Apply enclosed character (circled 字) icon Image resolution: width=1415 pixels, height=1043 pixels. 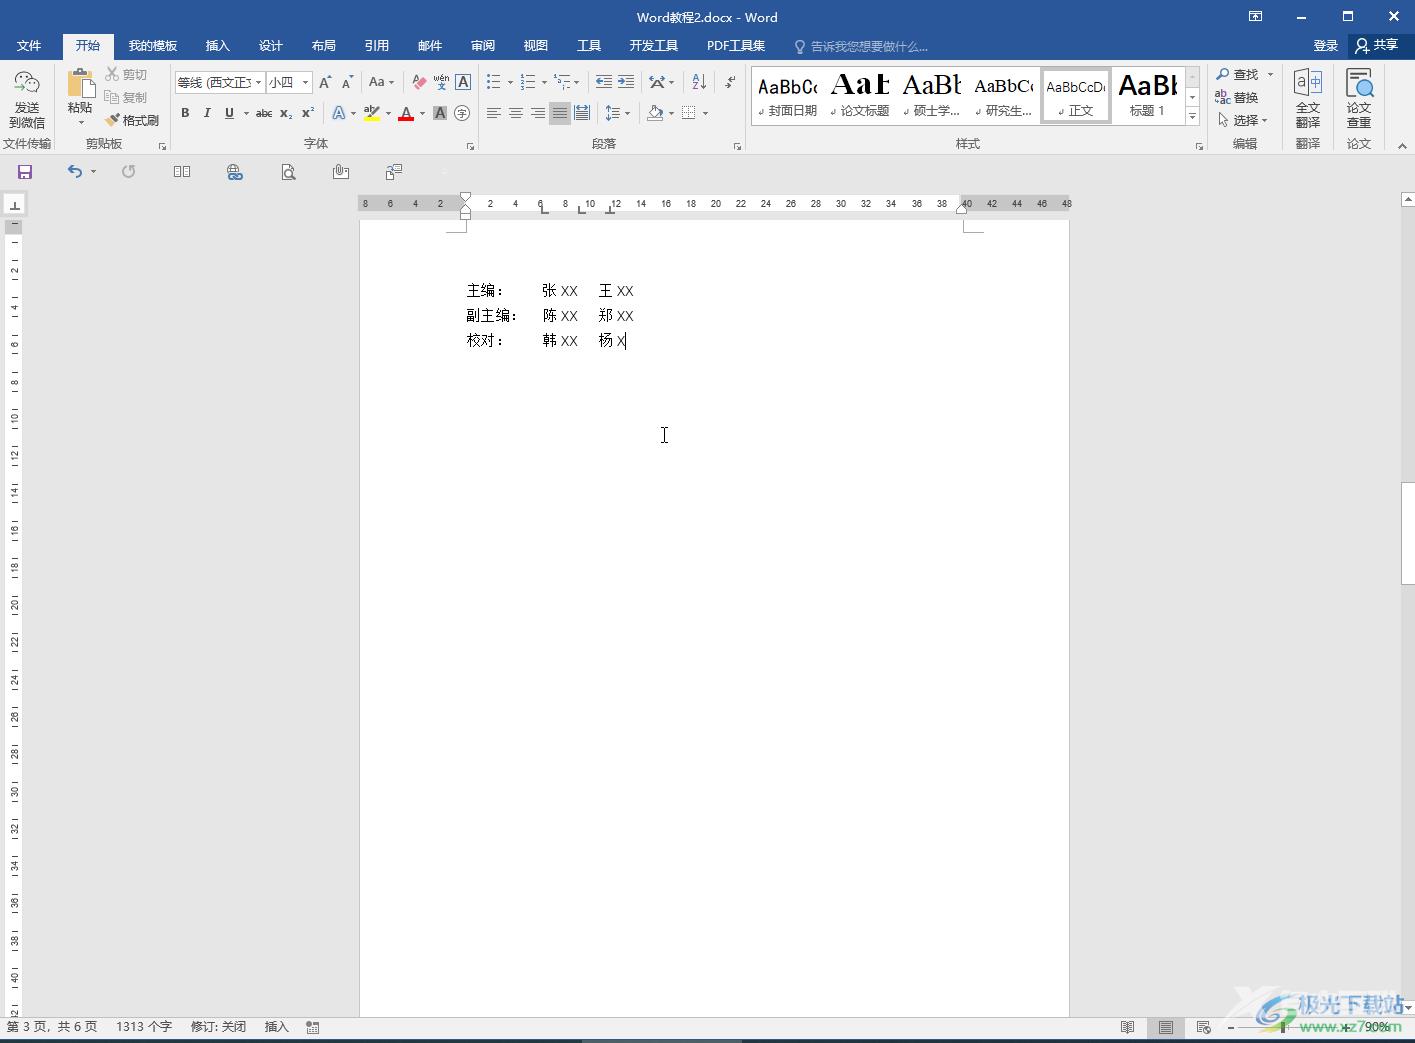pos(462,113)
